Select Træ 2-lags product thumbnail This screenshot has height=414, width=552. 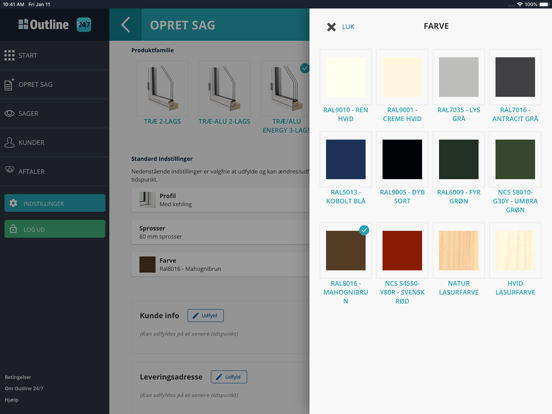click(162, 88)
